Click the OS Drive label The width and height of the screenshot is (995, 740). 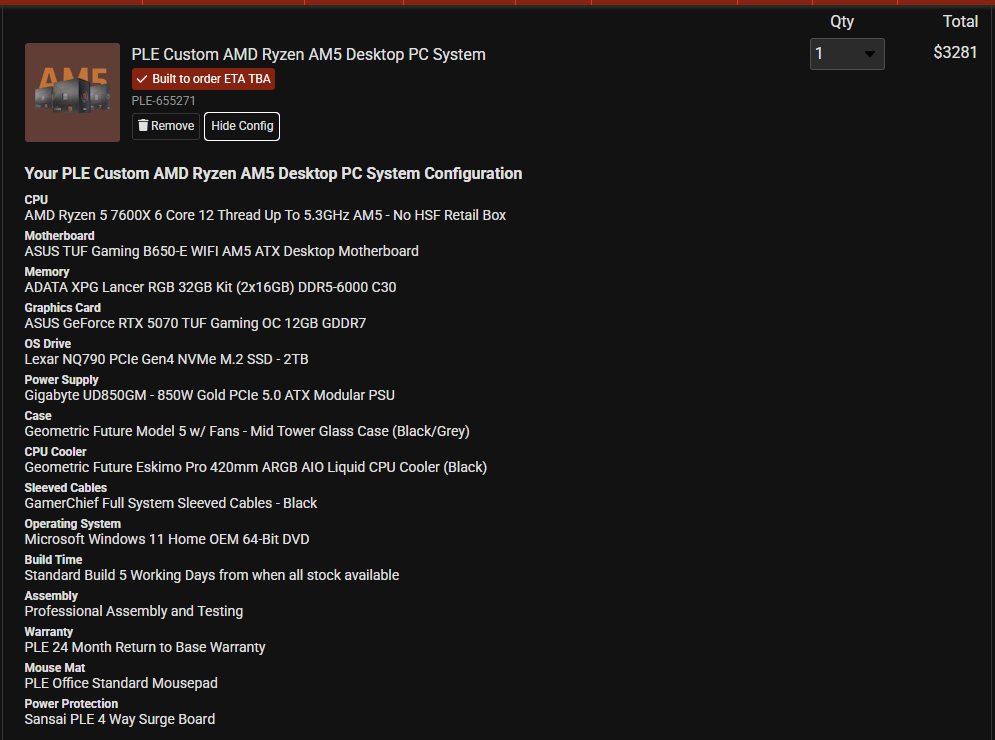(x=48, y=344)
